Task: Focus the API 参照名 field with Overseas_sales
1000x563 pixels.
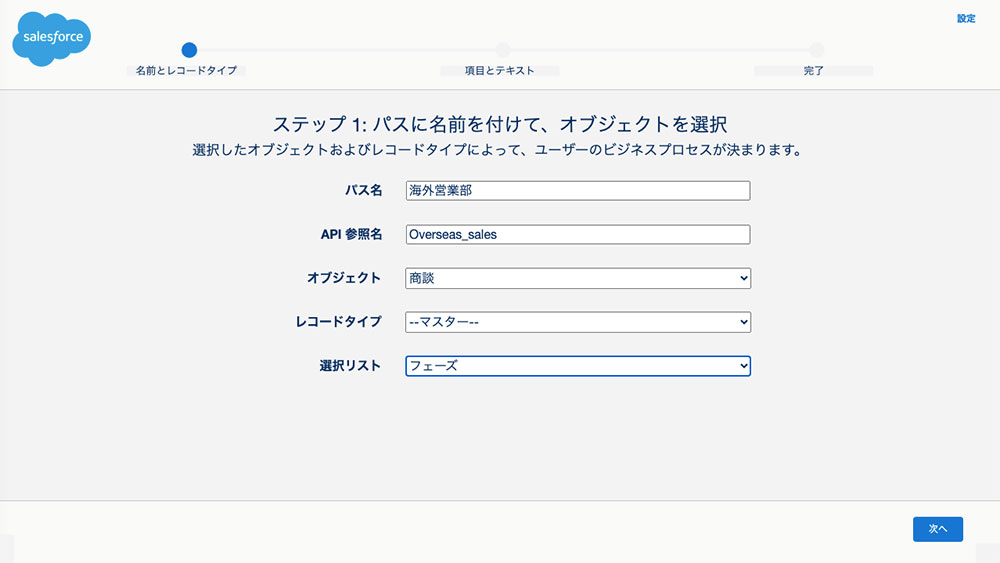Action: point(578,235)
